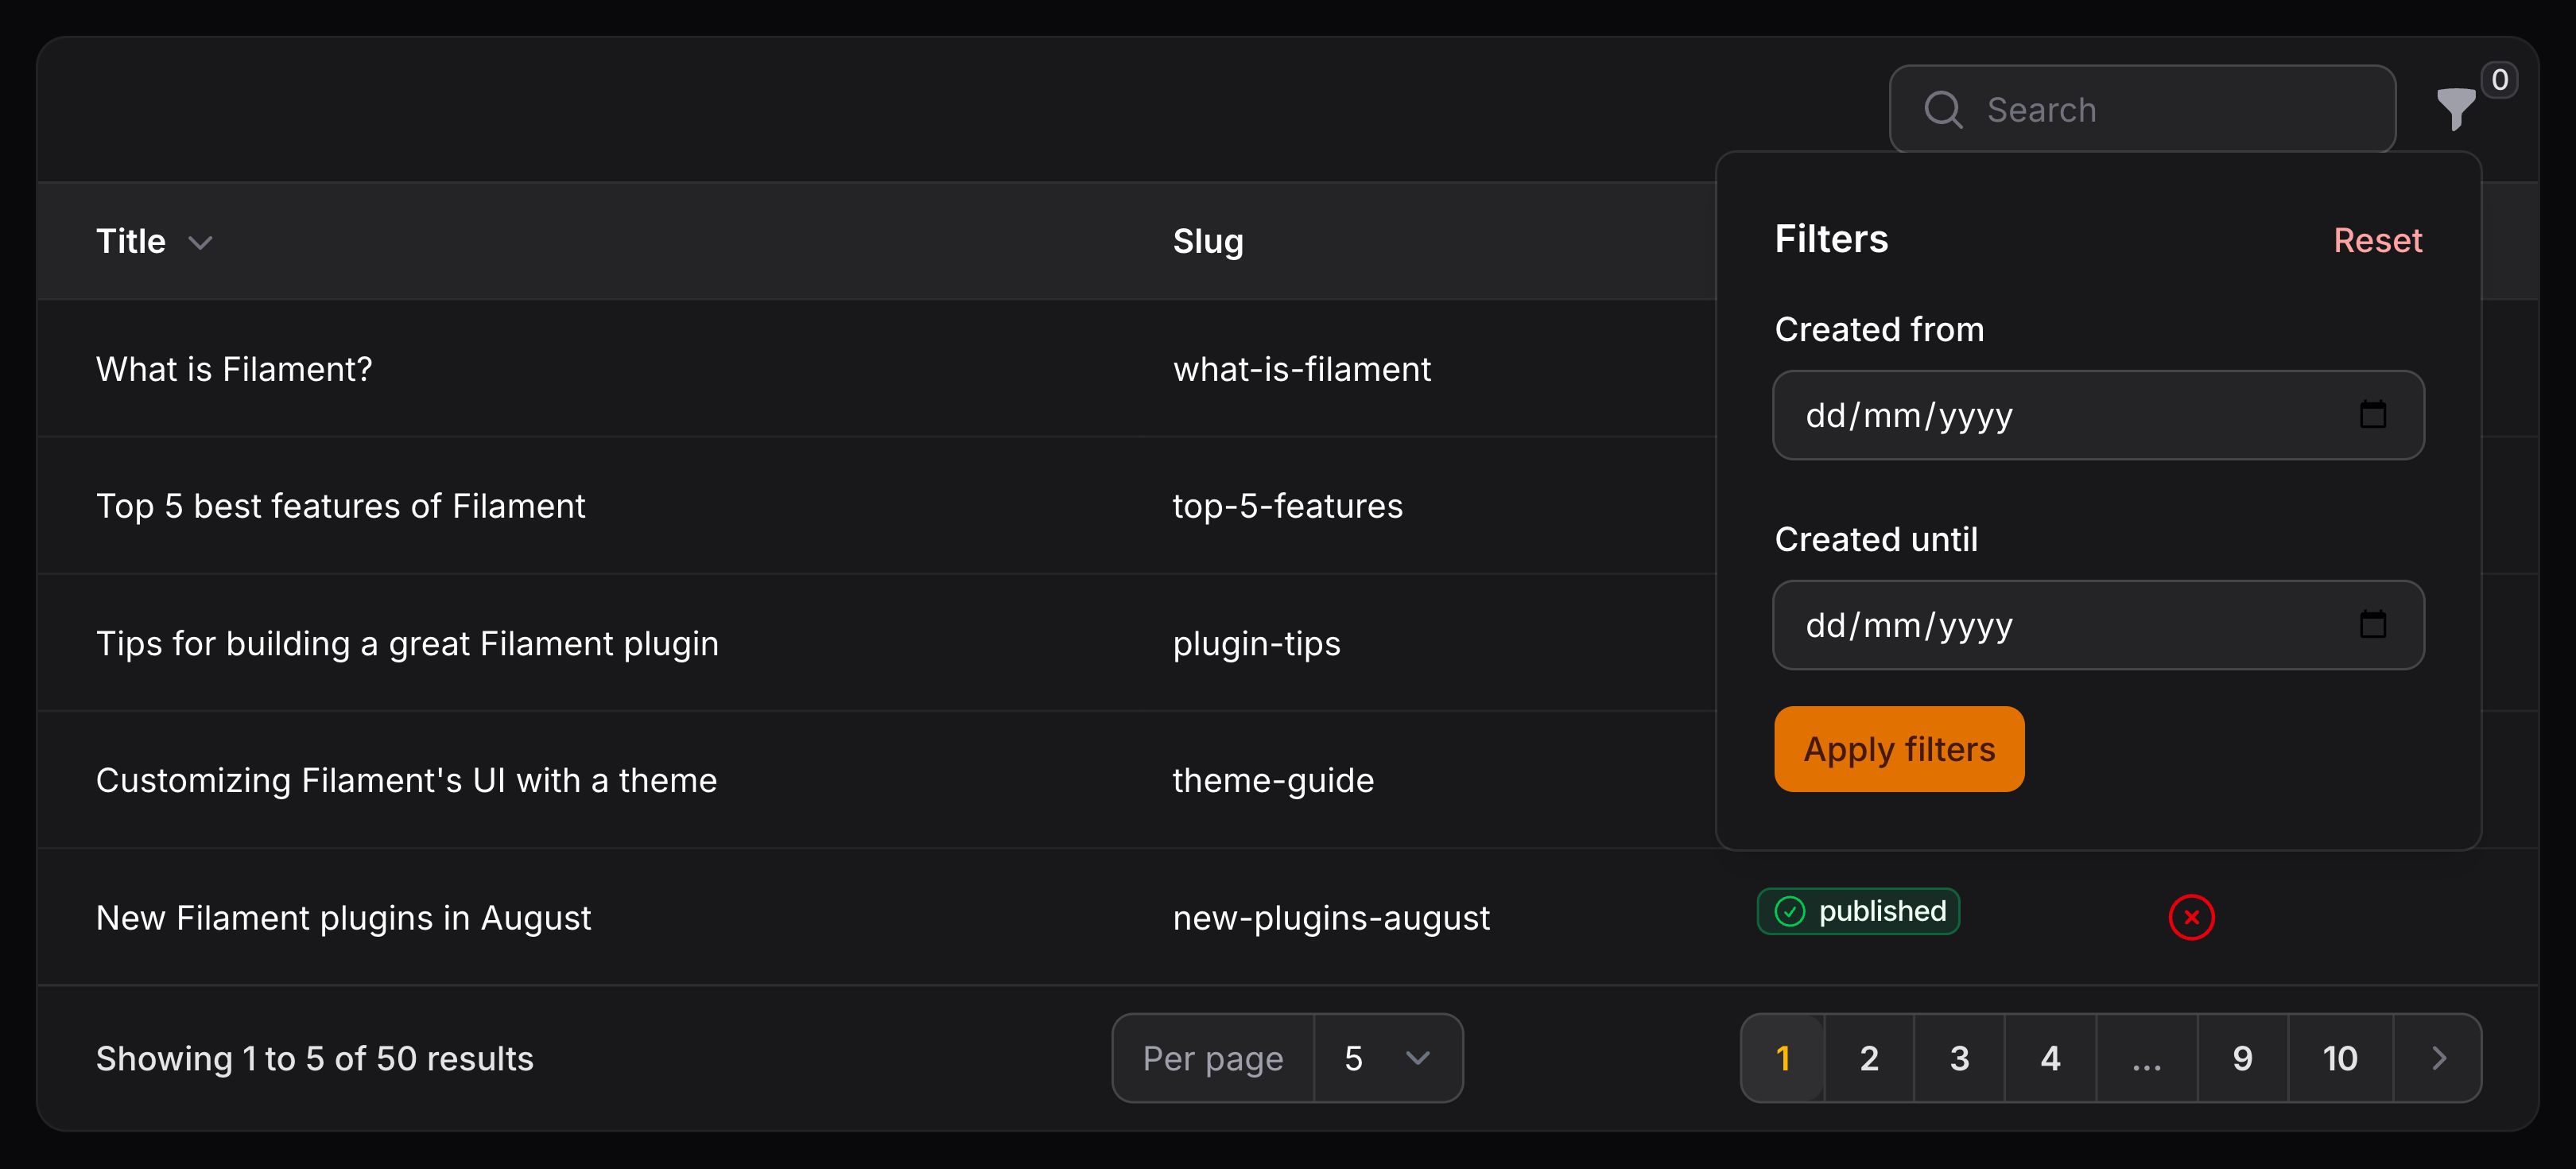
Task: Remove the published row via red X icon
Action: coord(2192,917)
